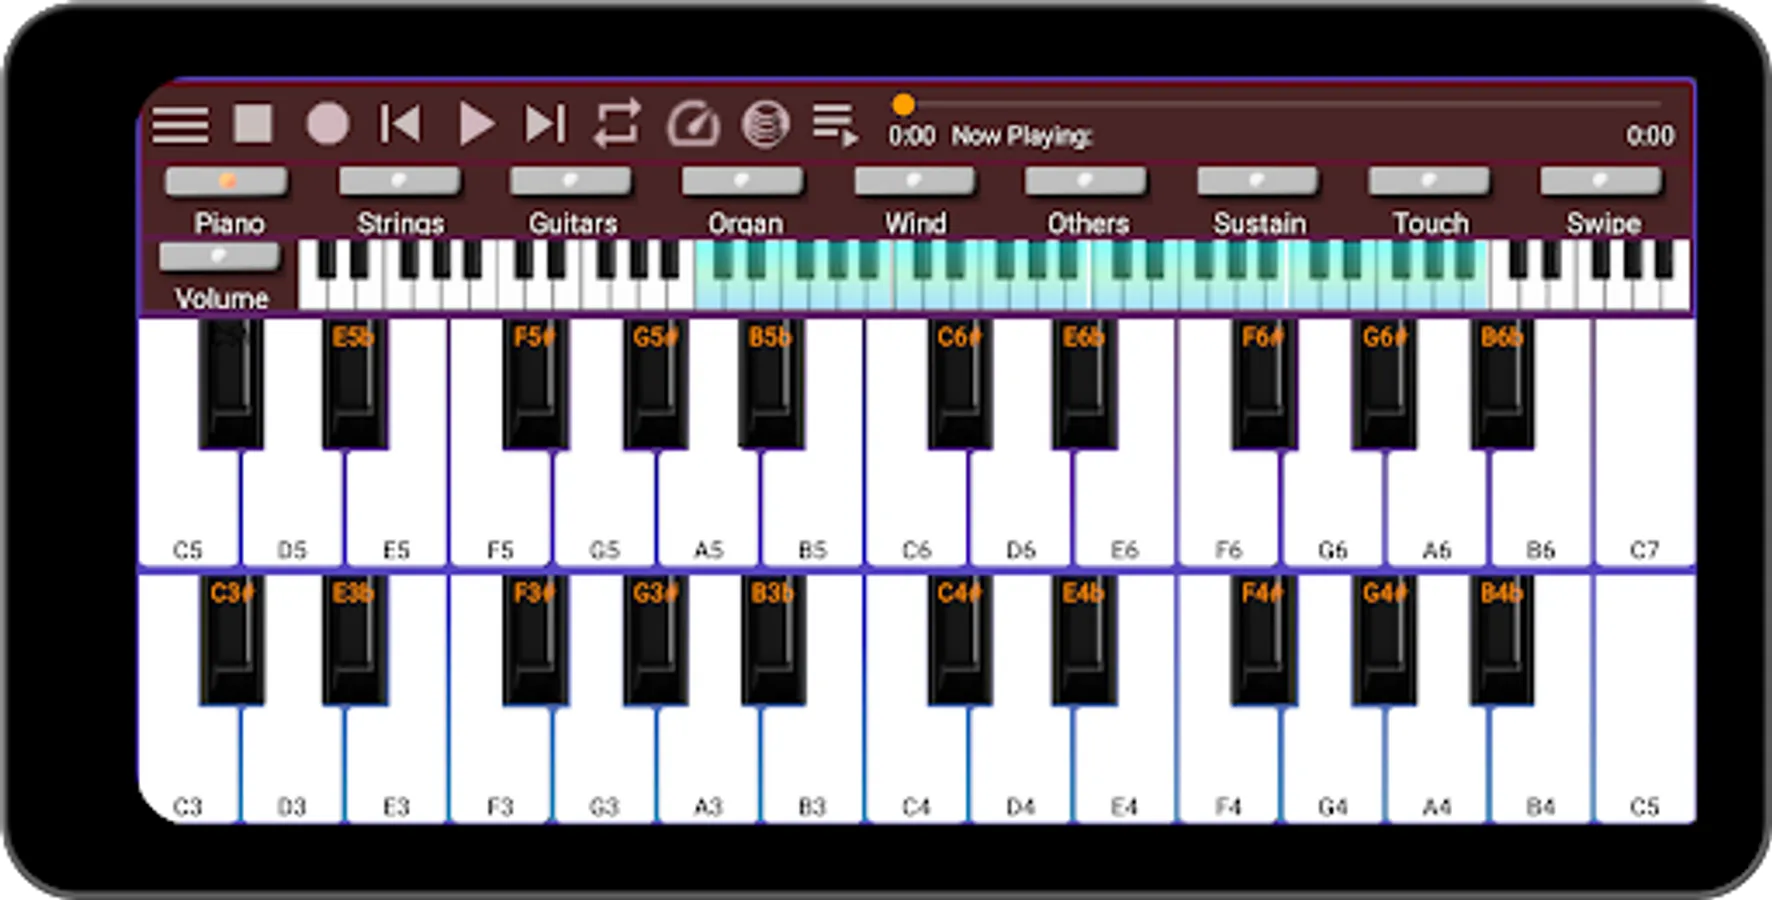Play the E3b black key

(x=355, y=641)
